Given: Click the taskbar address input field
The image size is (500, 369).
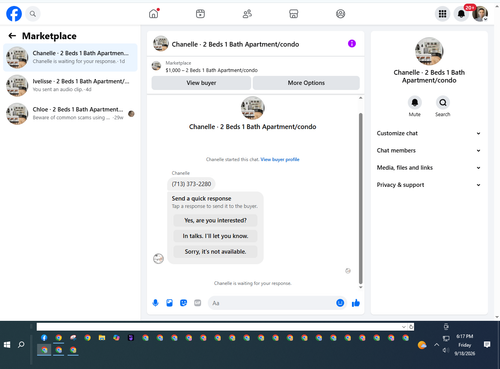Looking at the screenshot, I should pyautogui.click(x=219, y=327).
